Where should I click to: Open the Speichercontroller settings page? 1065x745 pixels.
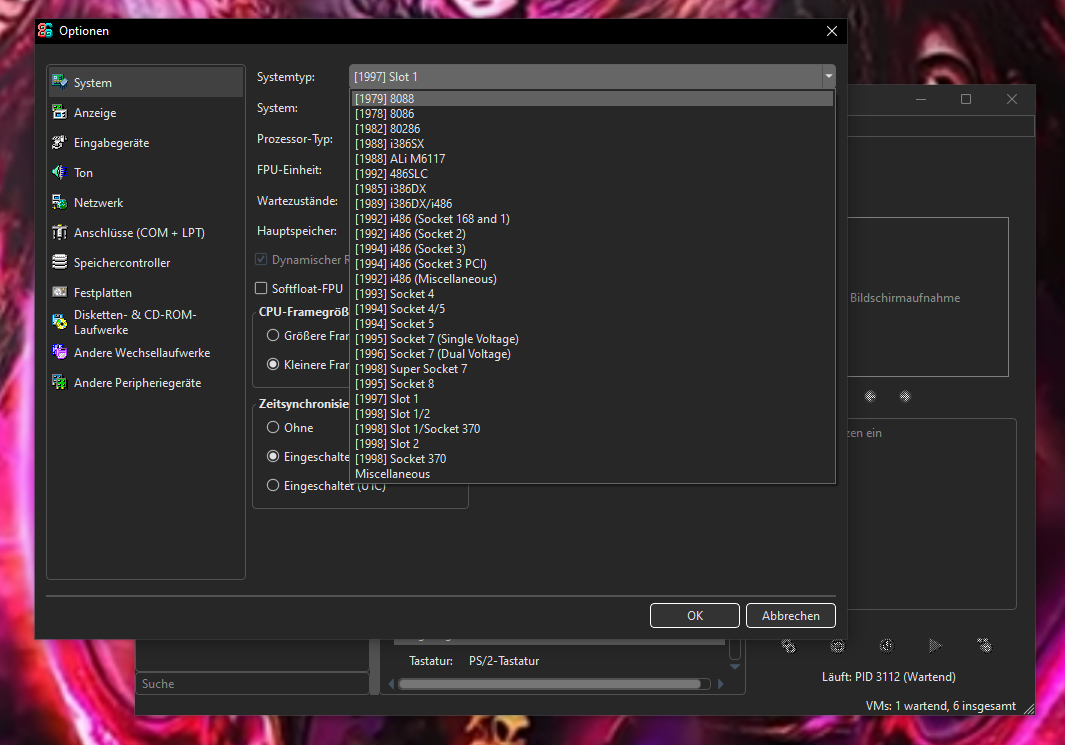coord(58,262)
